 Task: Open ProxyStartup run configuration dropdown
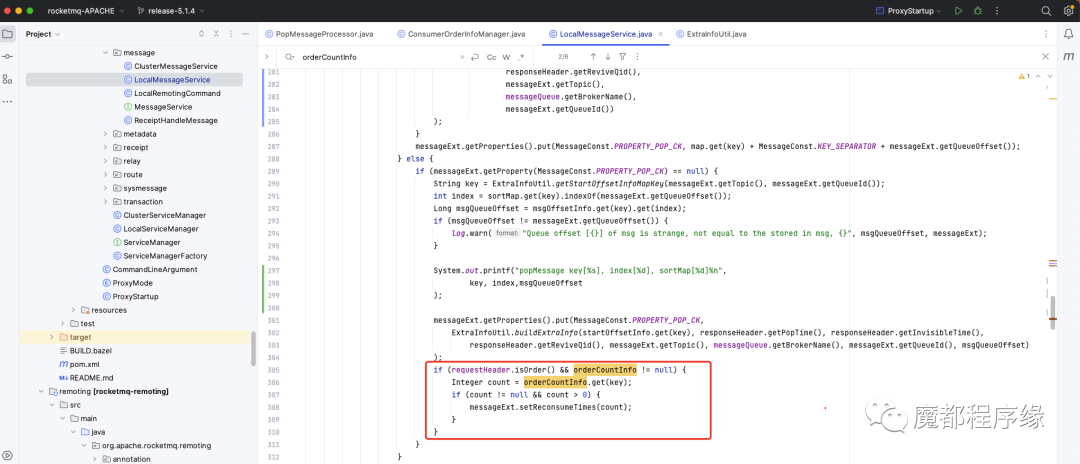pos(909,11)
